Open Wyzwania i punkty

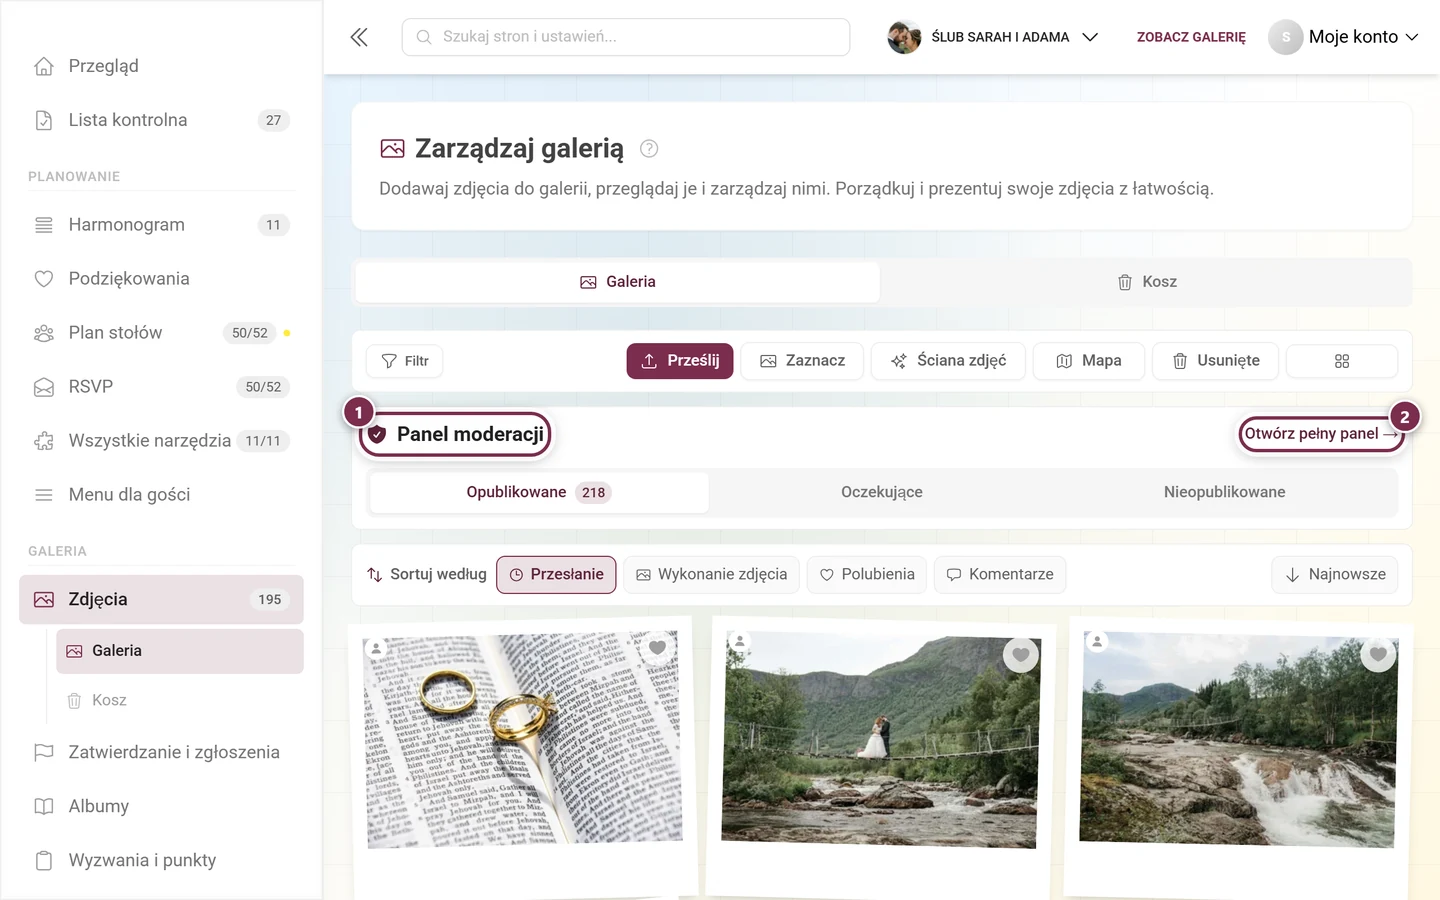pos(161,860)
